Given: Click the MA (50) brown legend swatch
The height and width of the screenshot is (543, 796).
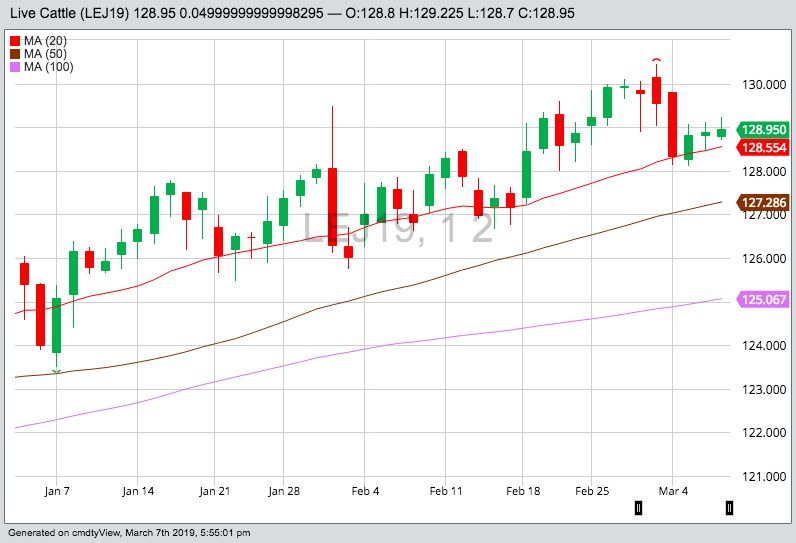Looking at the screenshot, I should (x=15, y=53).
